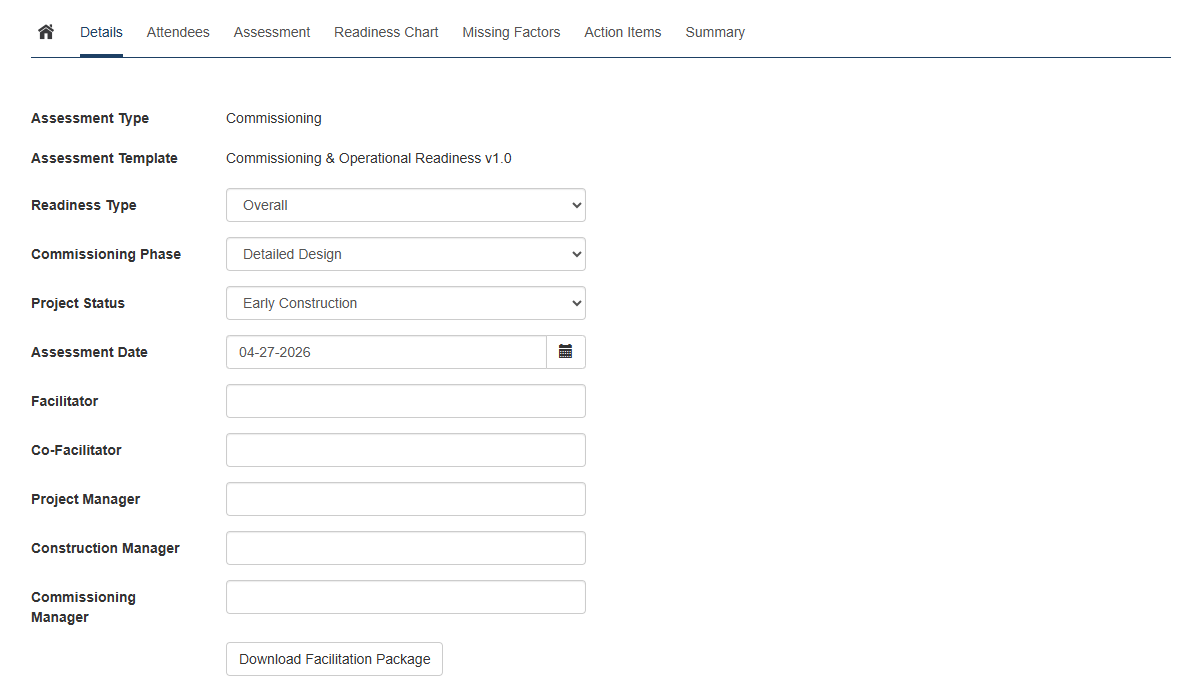1188x687 pixels.
Task: Focus the Commissioning Manager field
Action: coord(405,597)
